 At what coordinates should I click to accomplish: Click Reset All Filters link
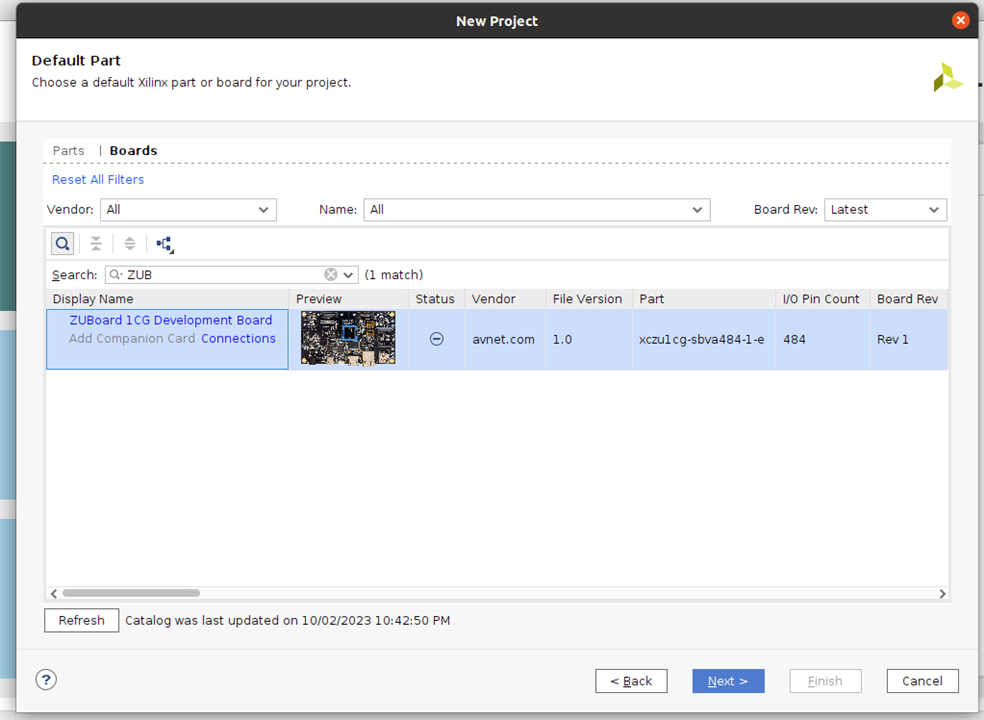98,180
